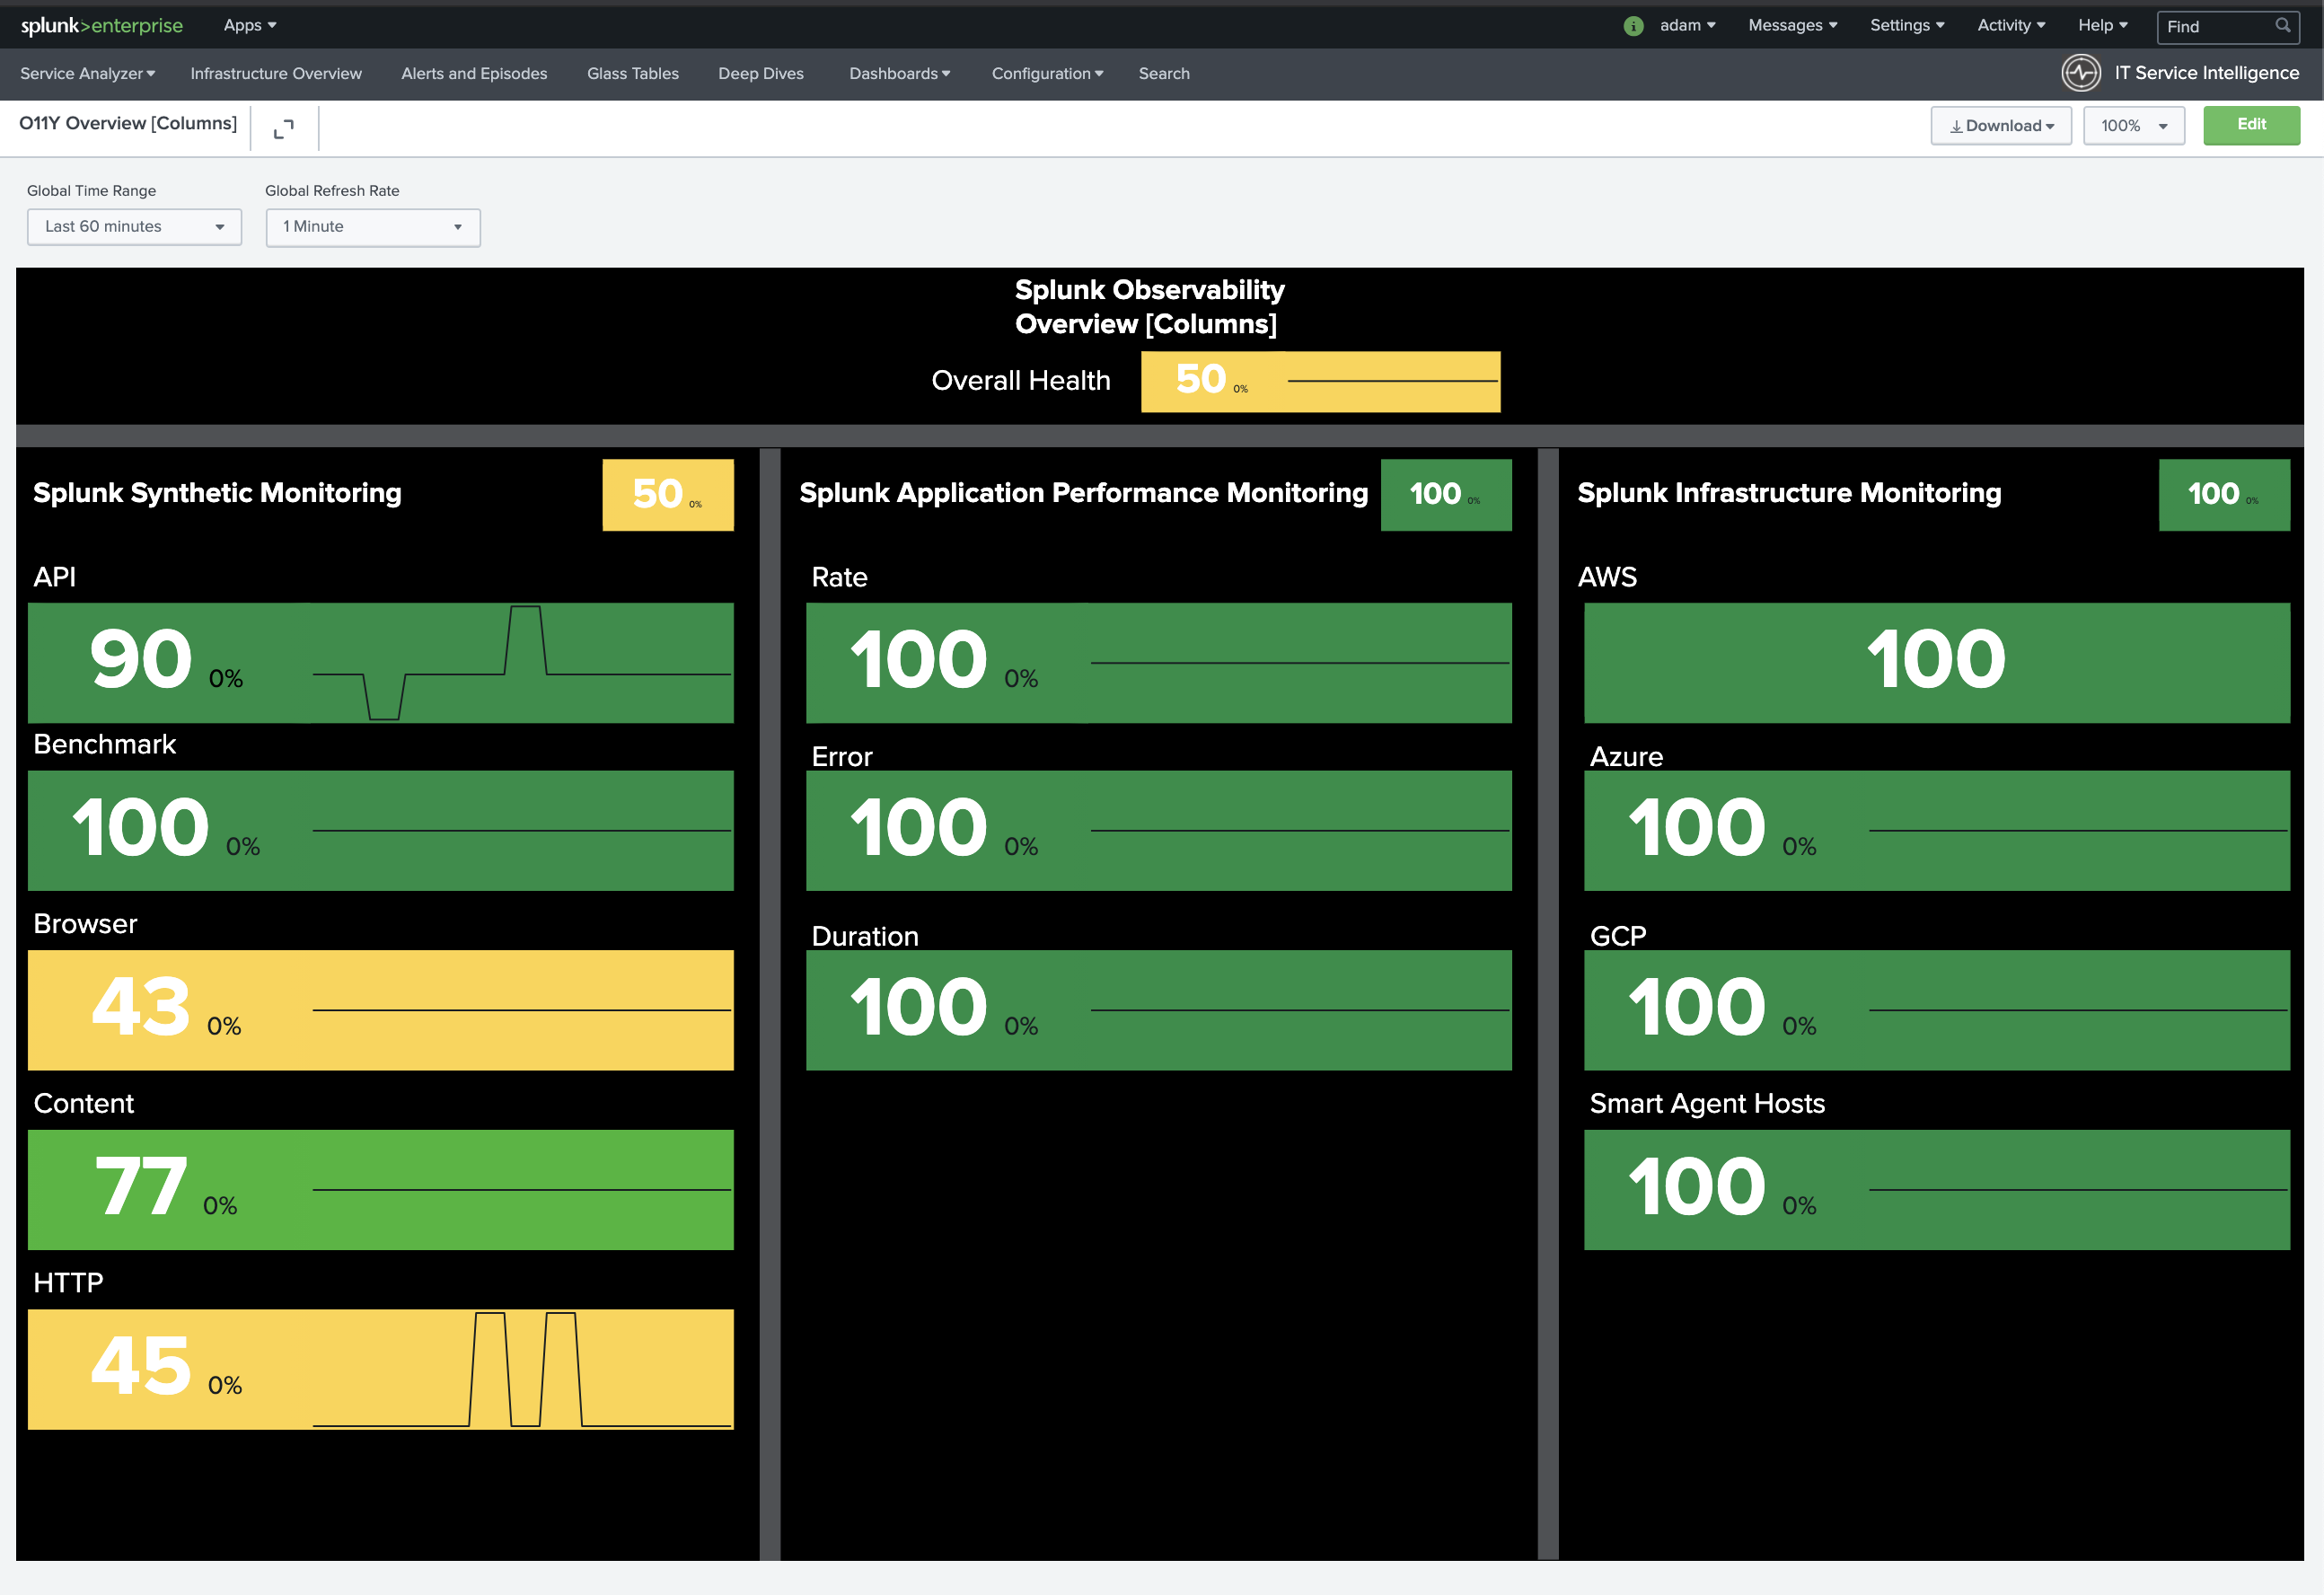Click the Overall Health 50 yellow tile

click(1320, 381)
